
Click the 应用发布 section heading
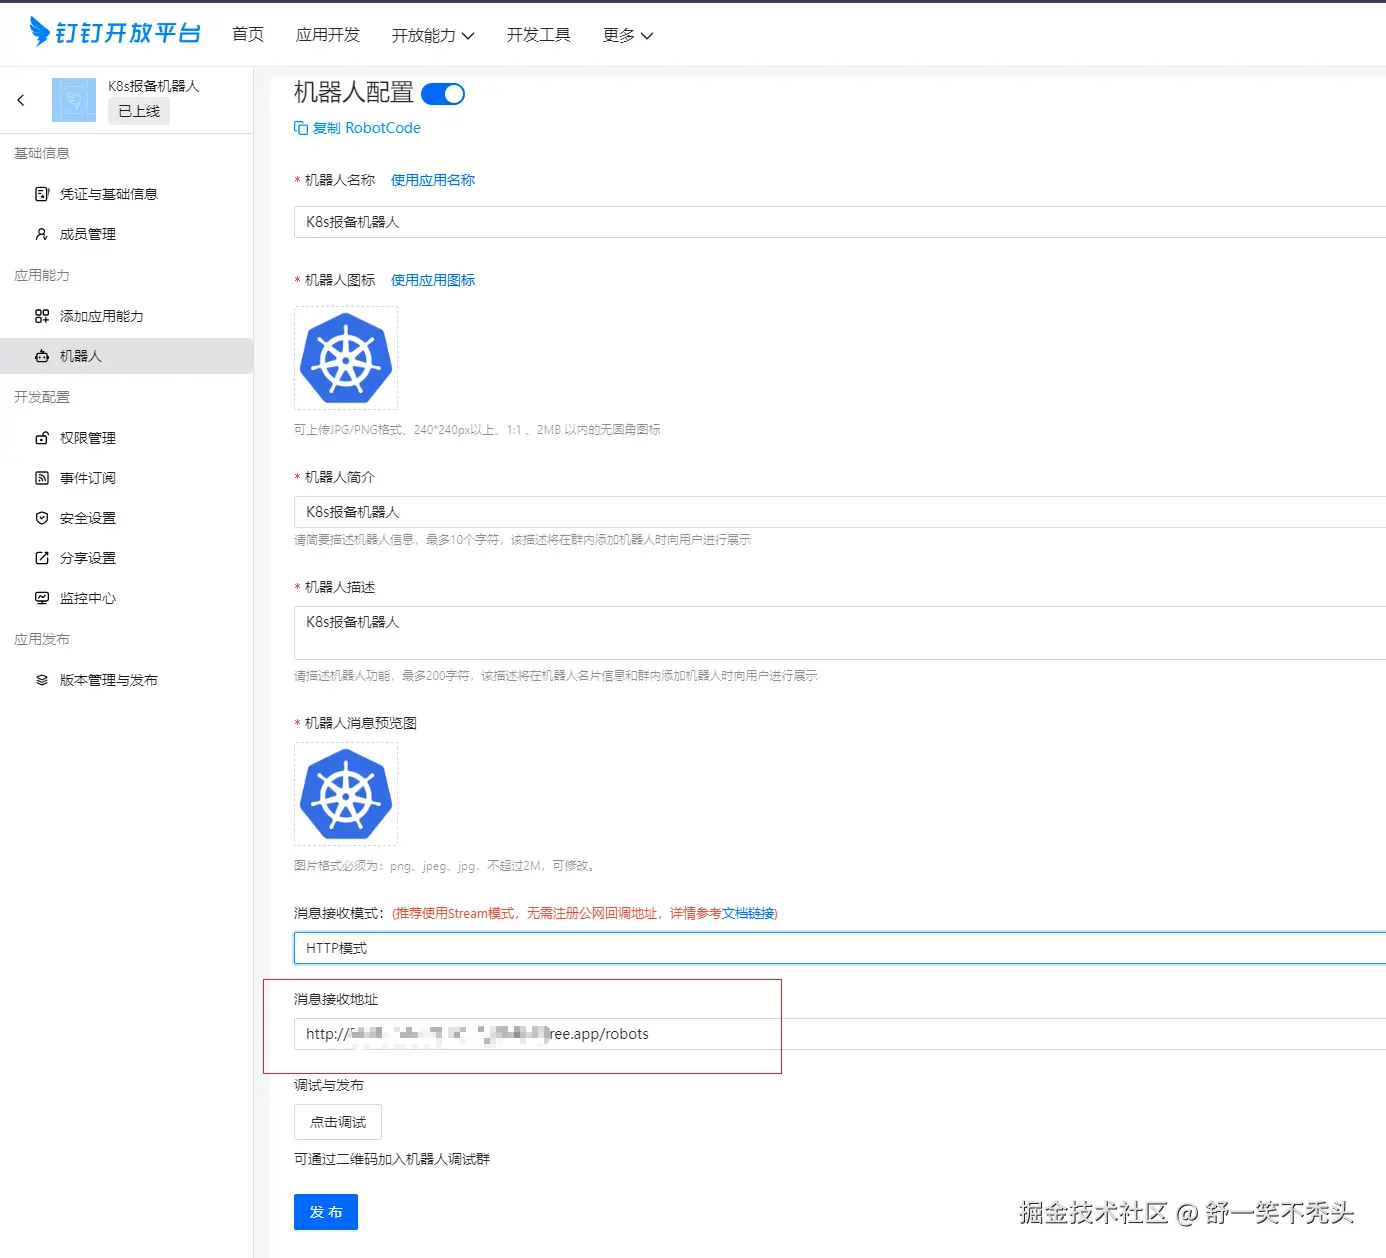coord(42,639)
